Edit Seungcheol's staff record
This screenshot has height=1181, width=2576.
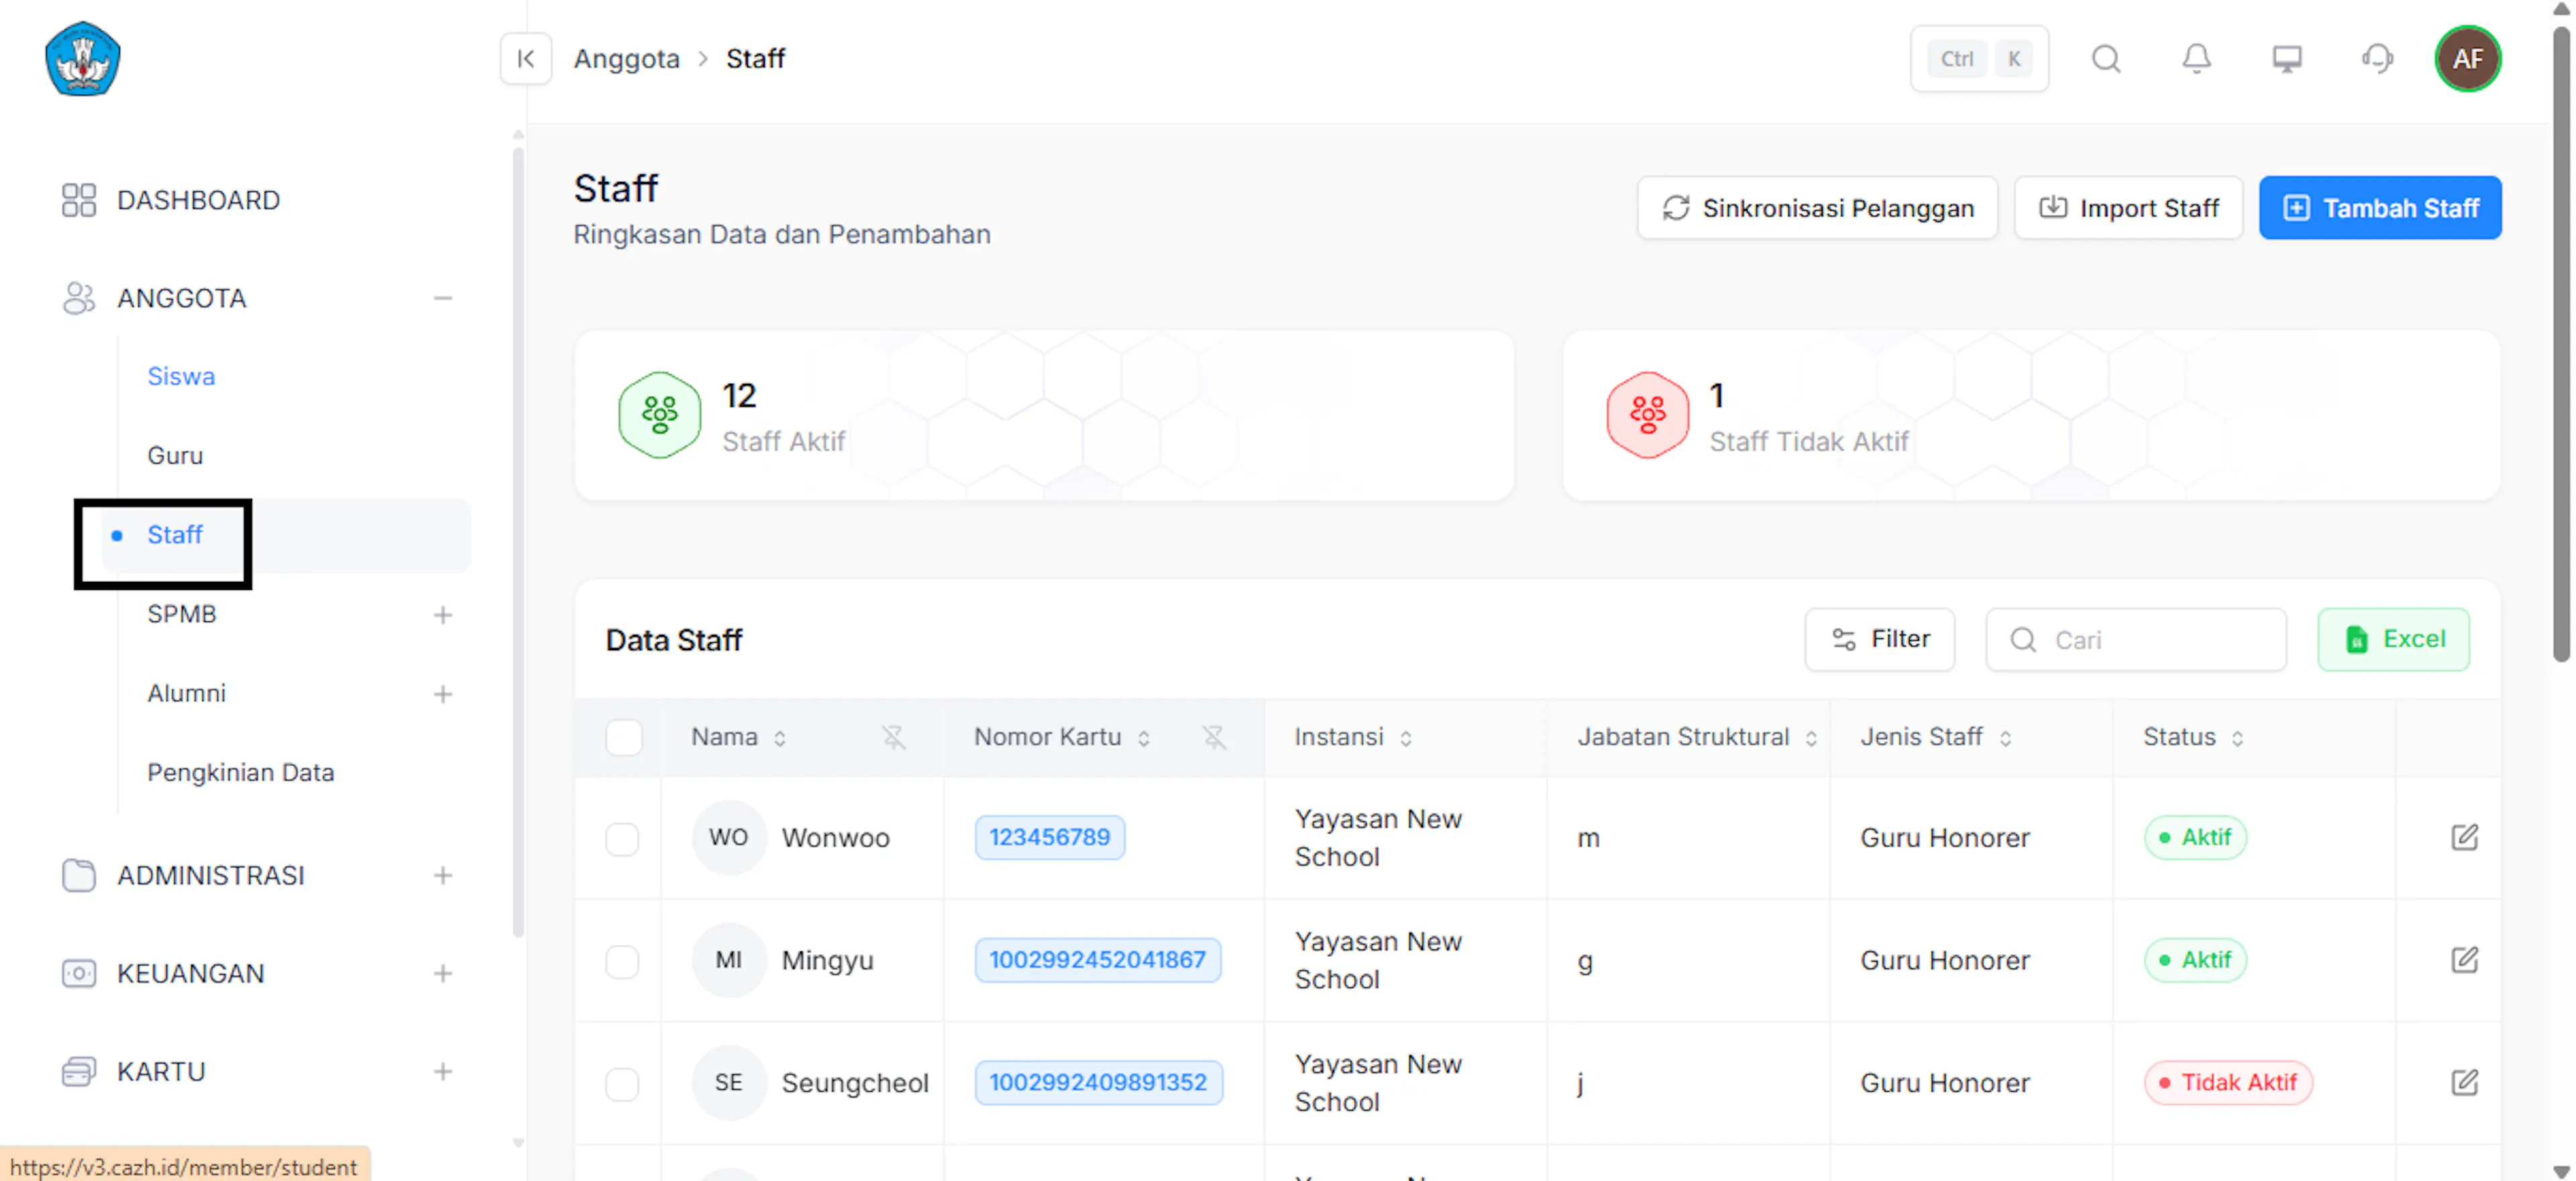2464,1082
